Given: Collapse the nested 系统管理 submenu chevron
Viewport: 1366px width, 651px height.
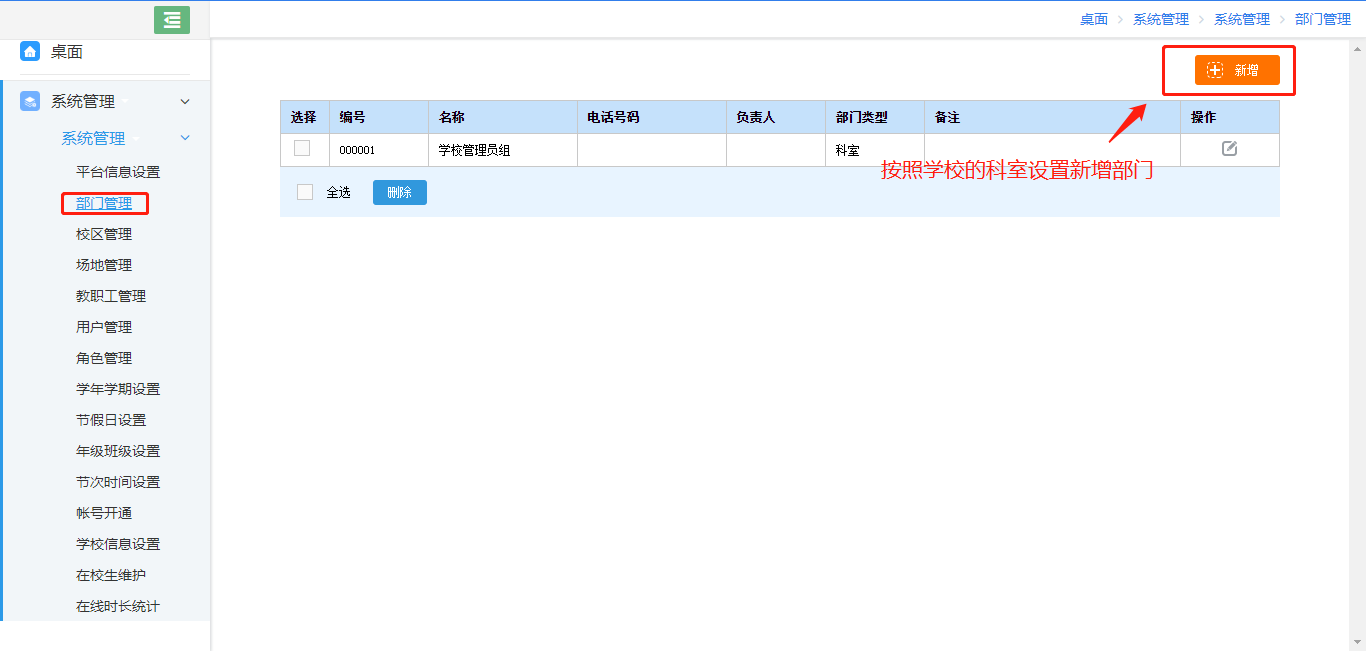Looking at the screenshot, I should [184, 137].
